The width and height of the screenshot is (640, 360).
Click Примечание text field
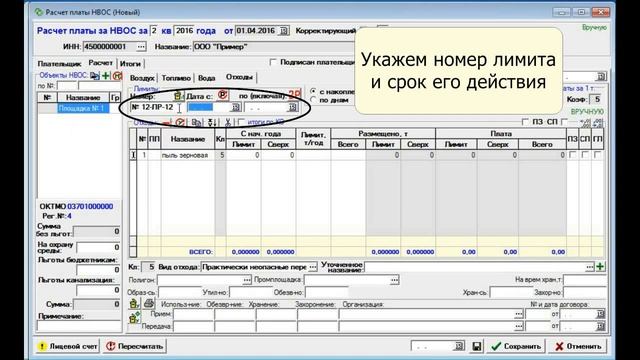(x=79, y=326)
